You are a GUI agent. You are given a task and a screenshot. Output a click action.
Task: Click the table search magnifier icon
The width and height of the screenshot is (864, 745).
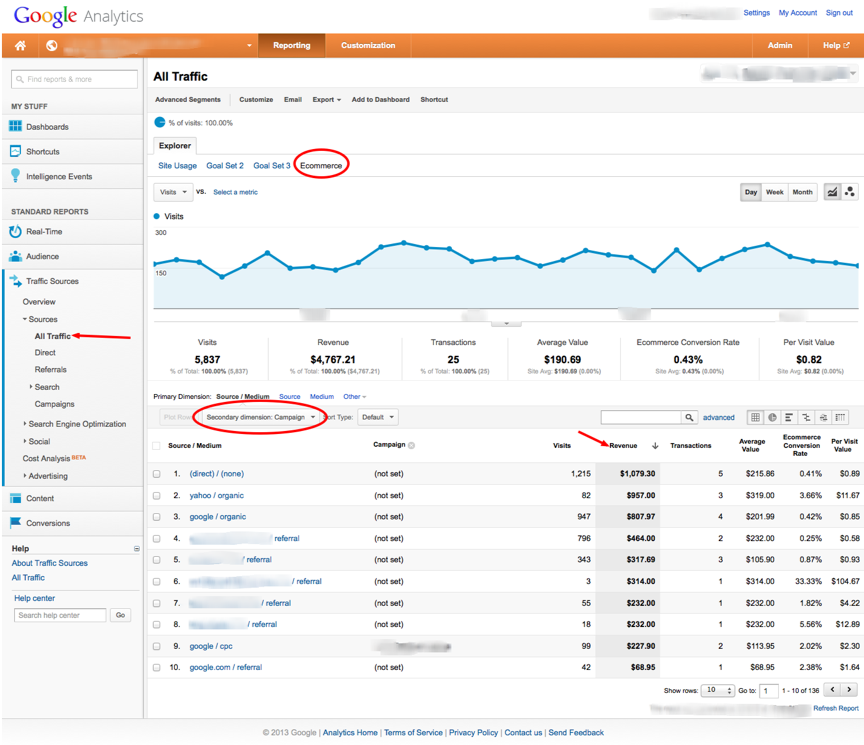click(x=690, y=417)
